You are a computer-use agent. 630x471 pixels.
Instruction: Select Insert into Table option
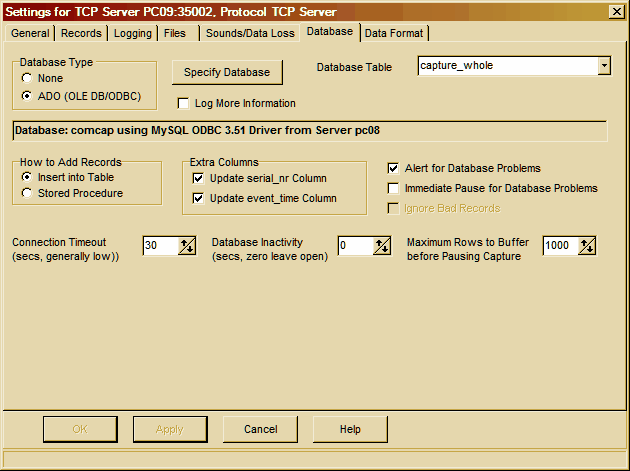[x=27, y=176]
